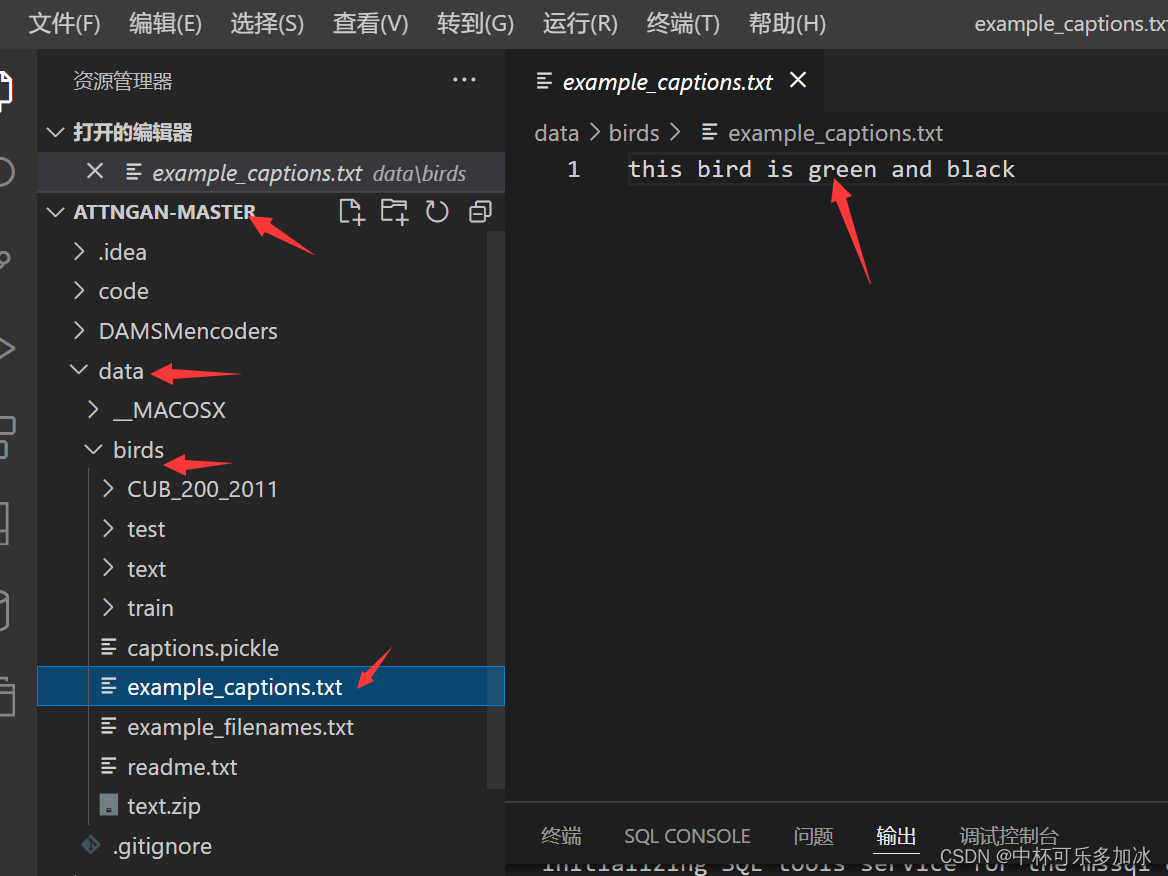Click the Run and Debug activity icon
The image size is (1168, 876).
[6, 349]
